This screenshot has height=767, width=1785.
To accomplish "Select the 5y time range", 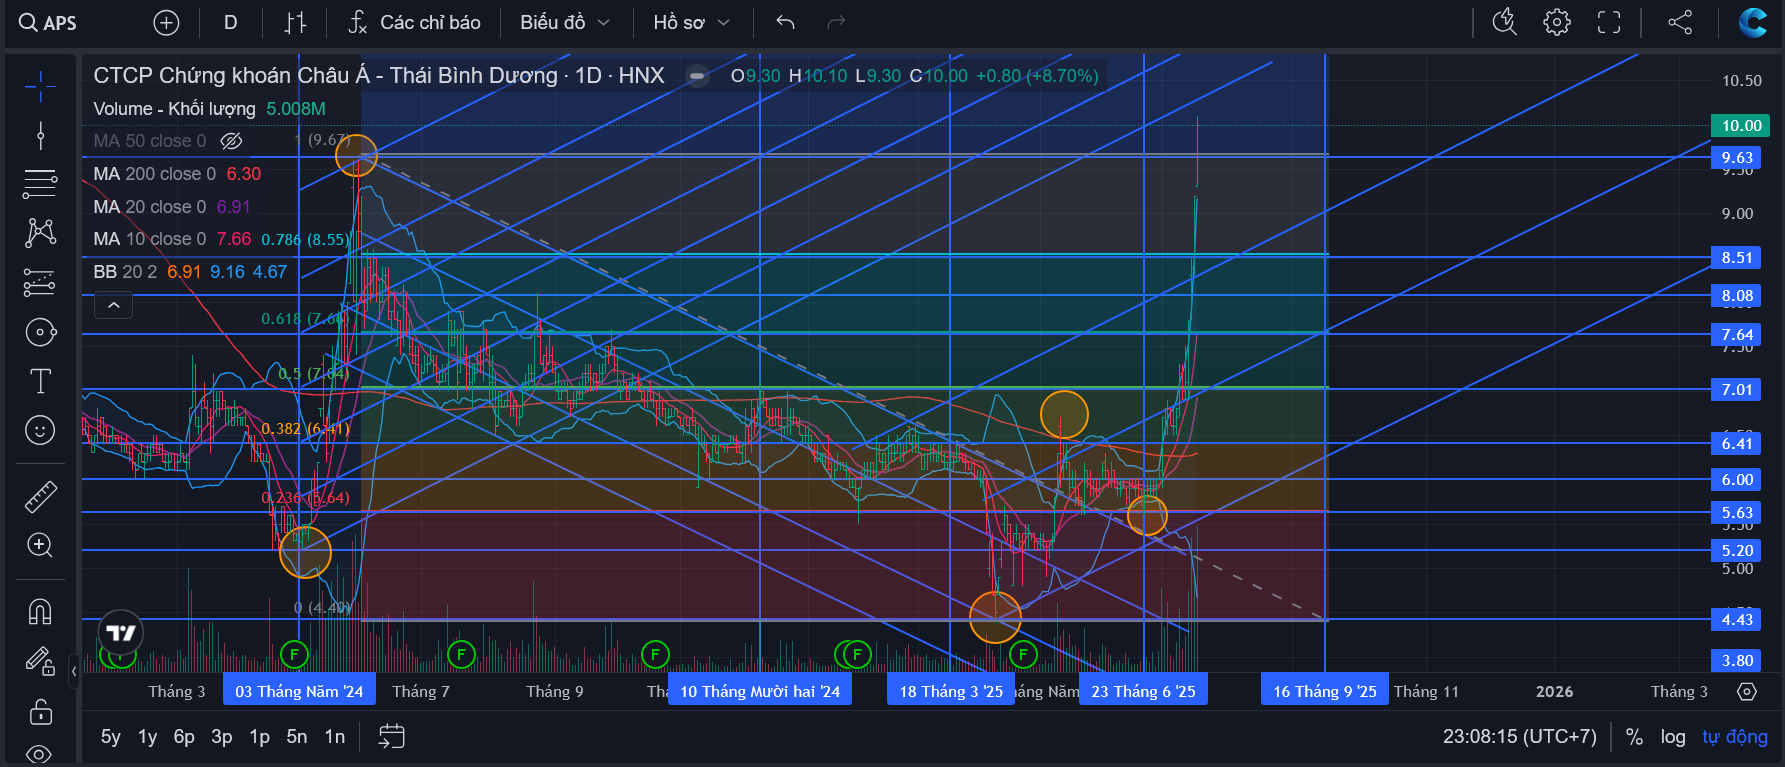I will coord(110,737).
